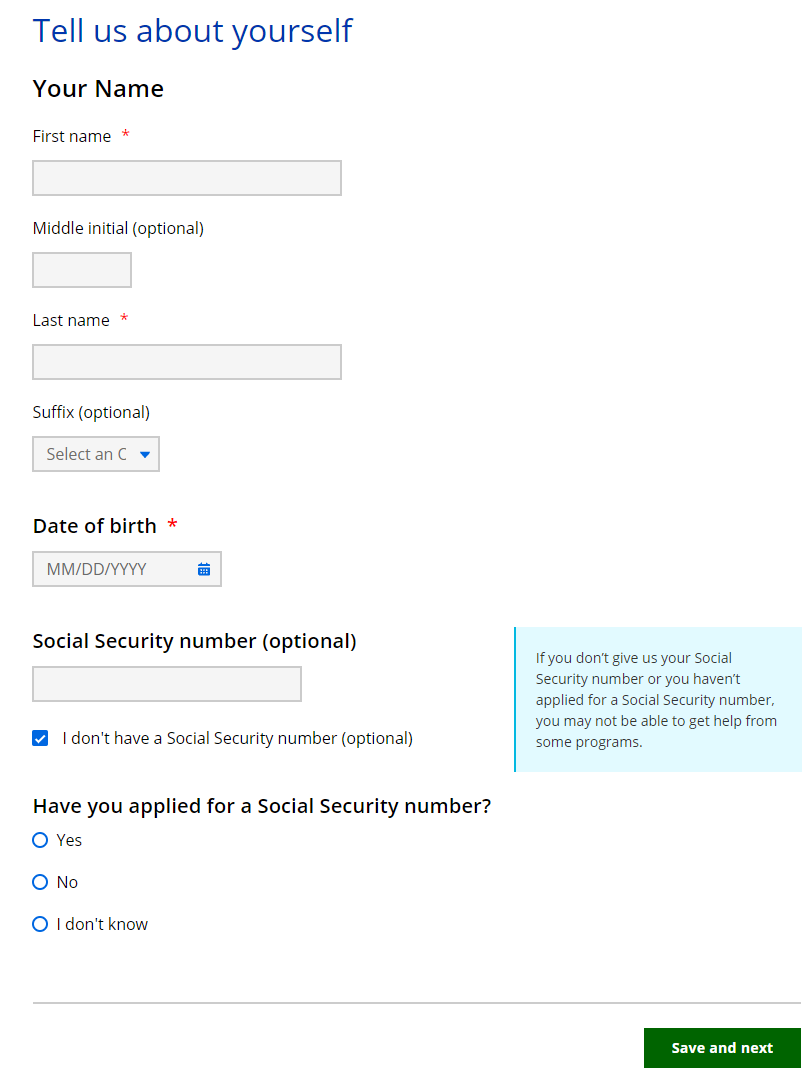Click the "Date of birth" heading label
Viewport: 812px width, 1080px height.
pos(95,526)
